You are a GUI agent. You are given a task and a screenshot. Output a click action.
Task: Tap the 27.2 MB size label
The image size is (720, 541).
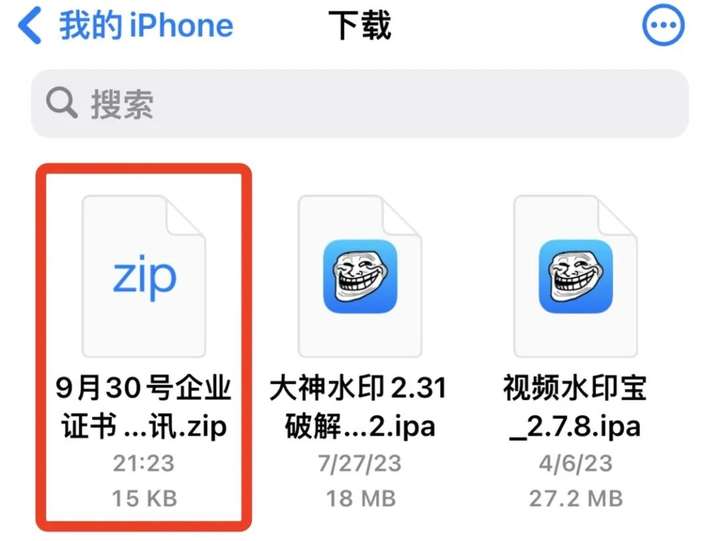(576, 498)
